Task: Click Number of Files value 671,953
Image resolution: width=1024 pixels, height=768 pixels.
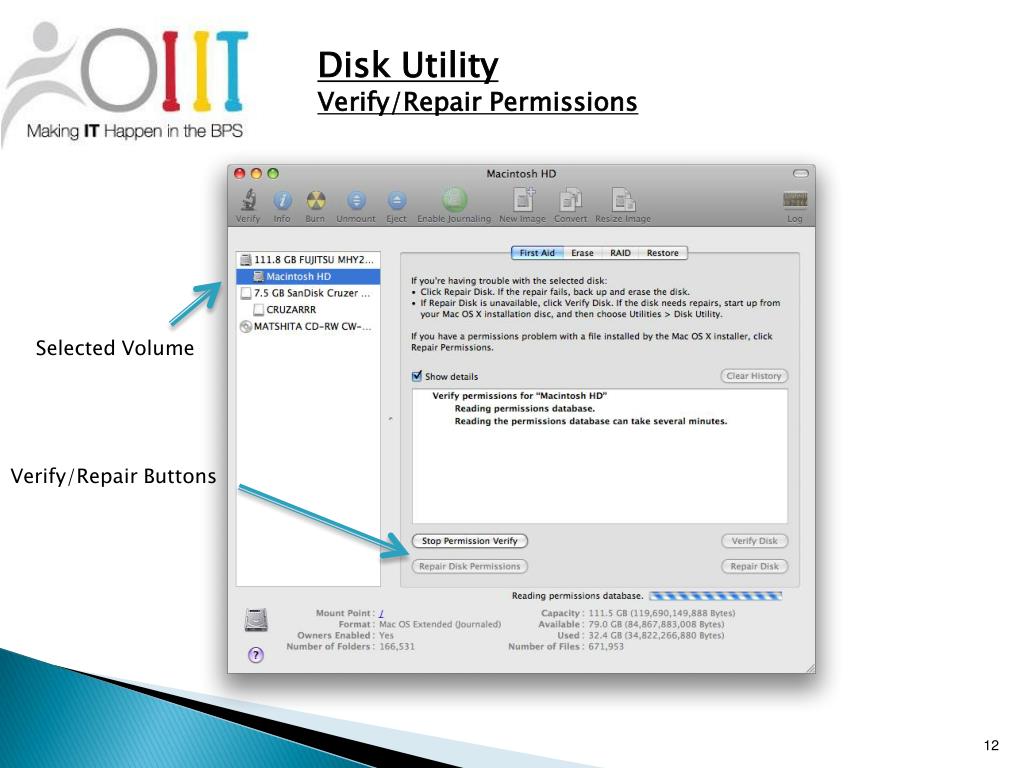Action: point(606,647)
